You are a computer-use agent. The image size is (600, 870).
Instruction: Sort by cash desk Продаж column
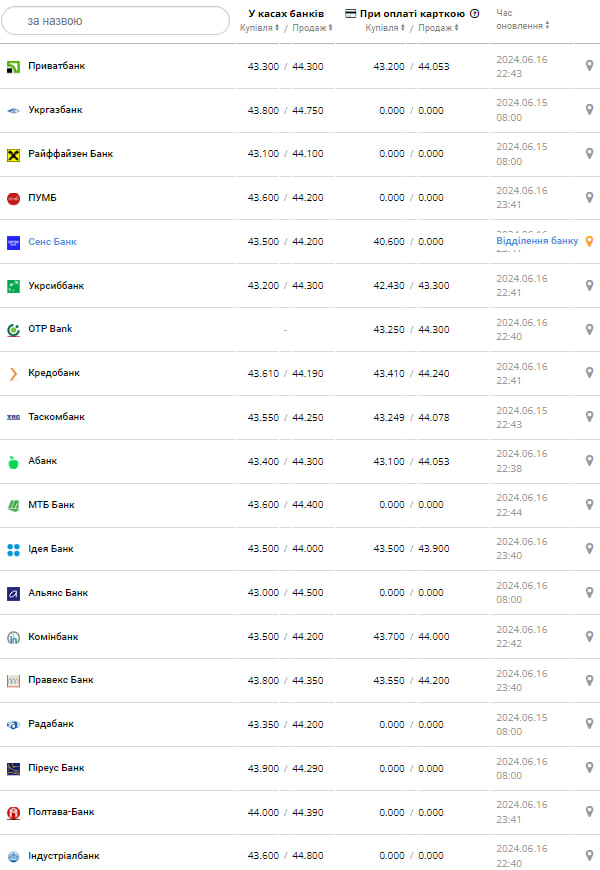310,28
